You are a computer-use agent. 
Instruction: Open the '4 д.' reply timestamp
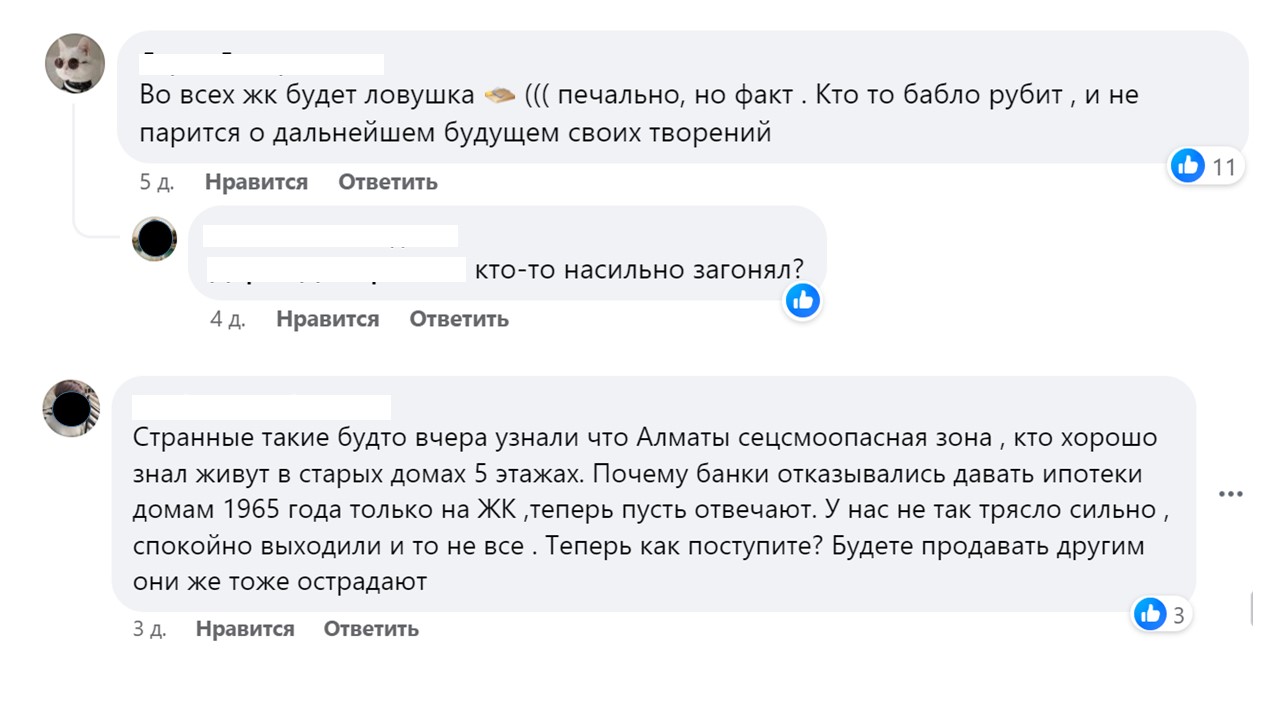pyautogui.click(x=228, y=319)
